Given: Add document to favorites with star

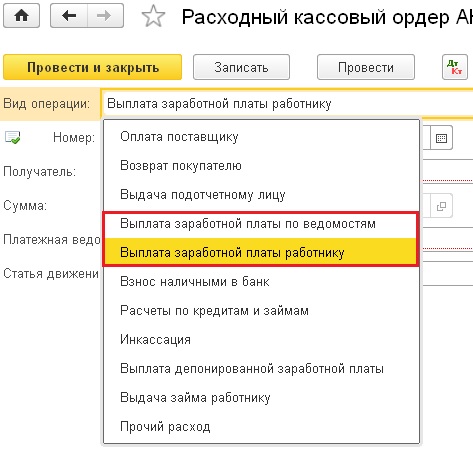Looking at the screenshot, I should tap(153, 16).
